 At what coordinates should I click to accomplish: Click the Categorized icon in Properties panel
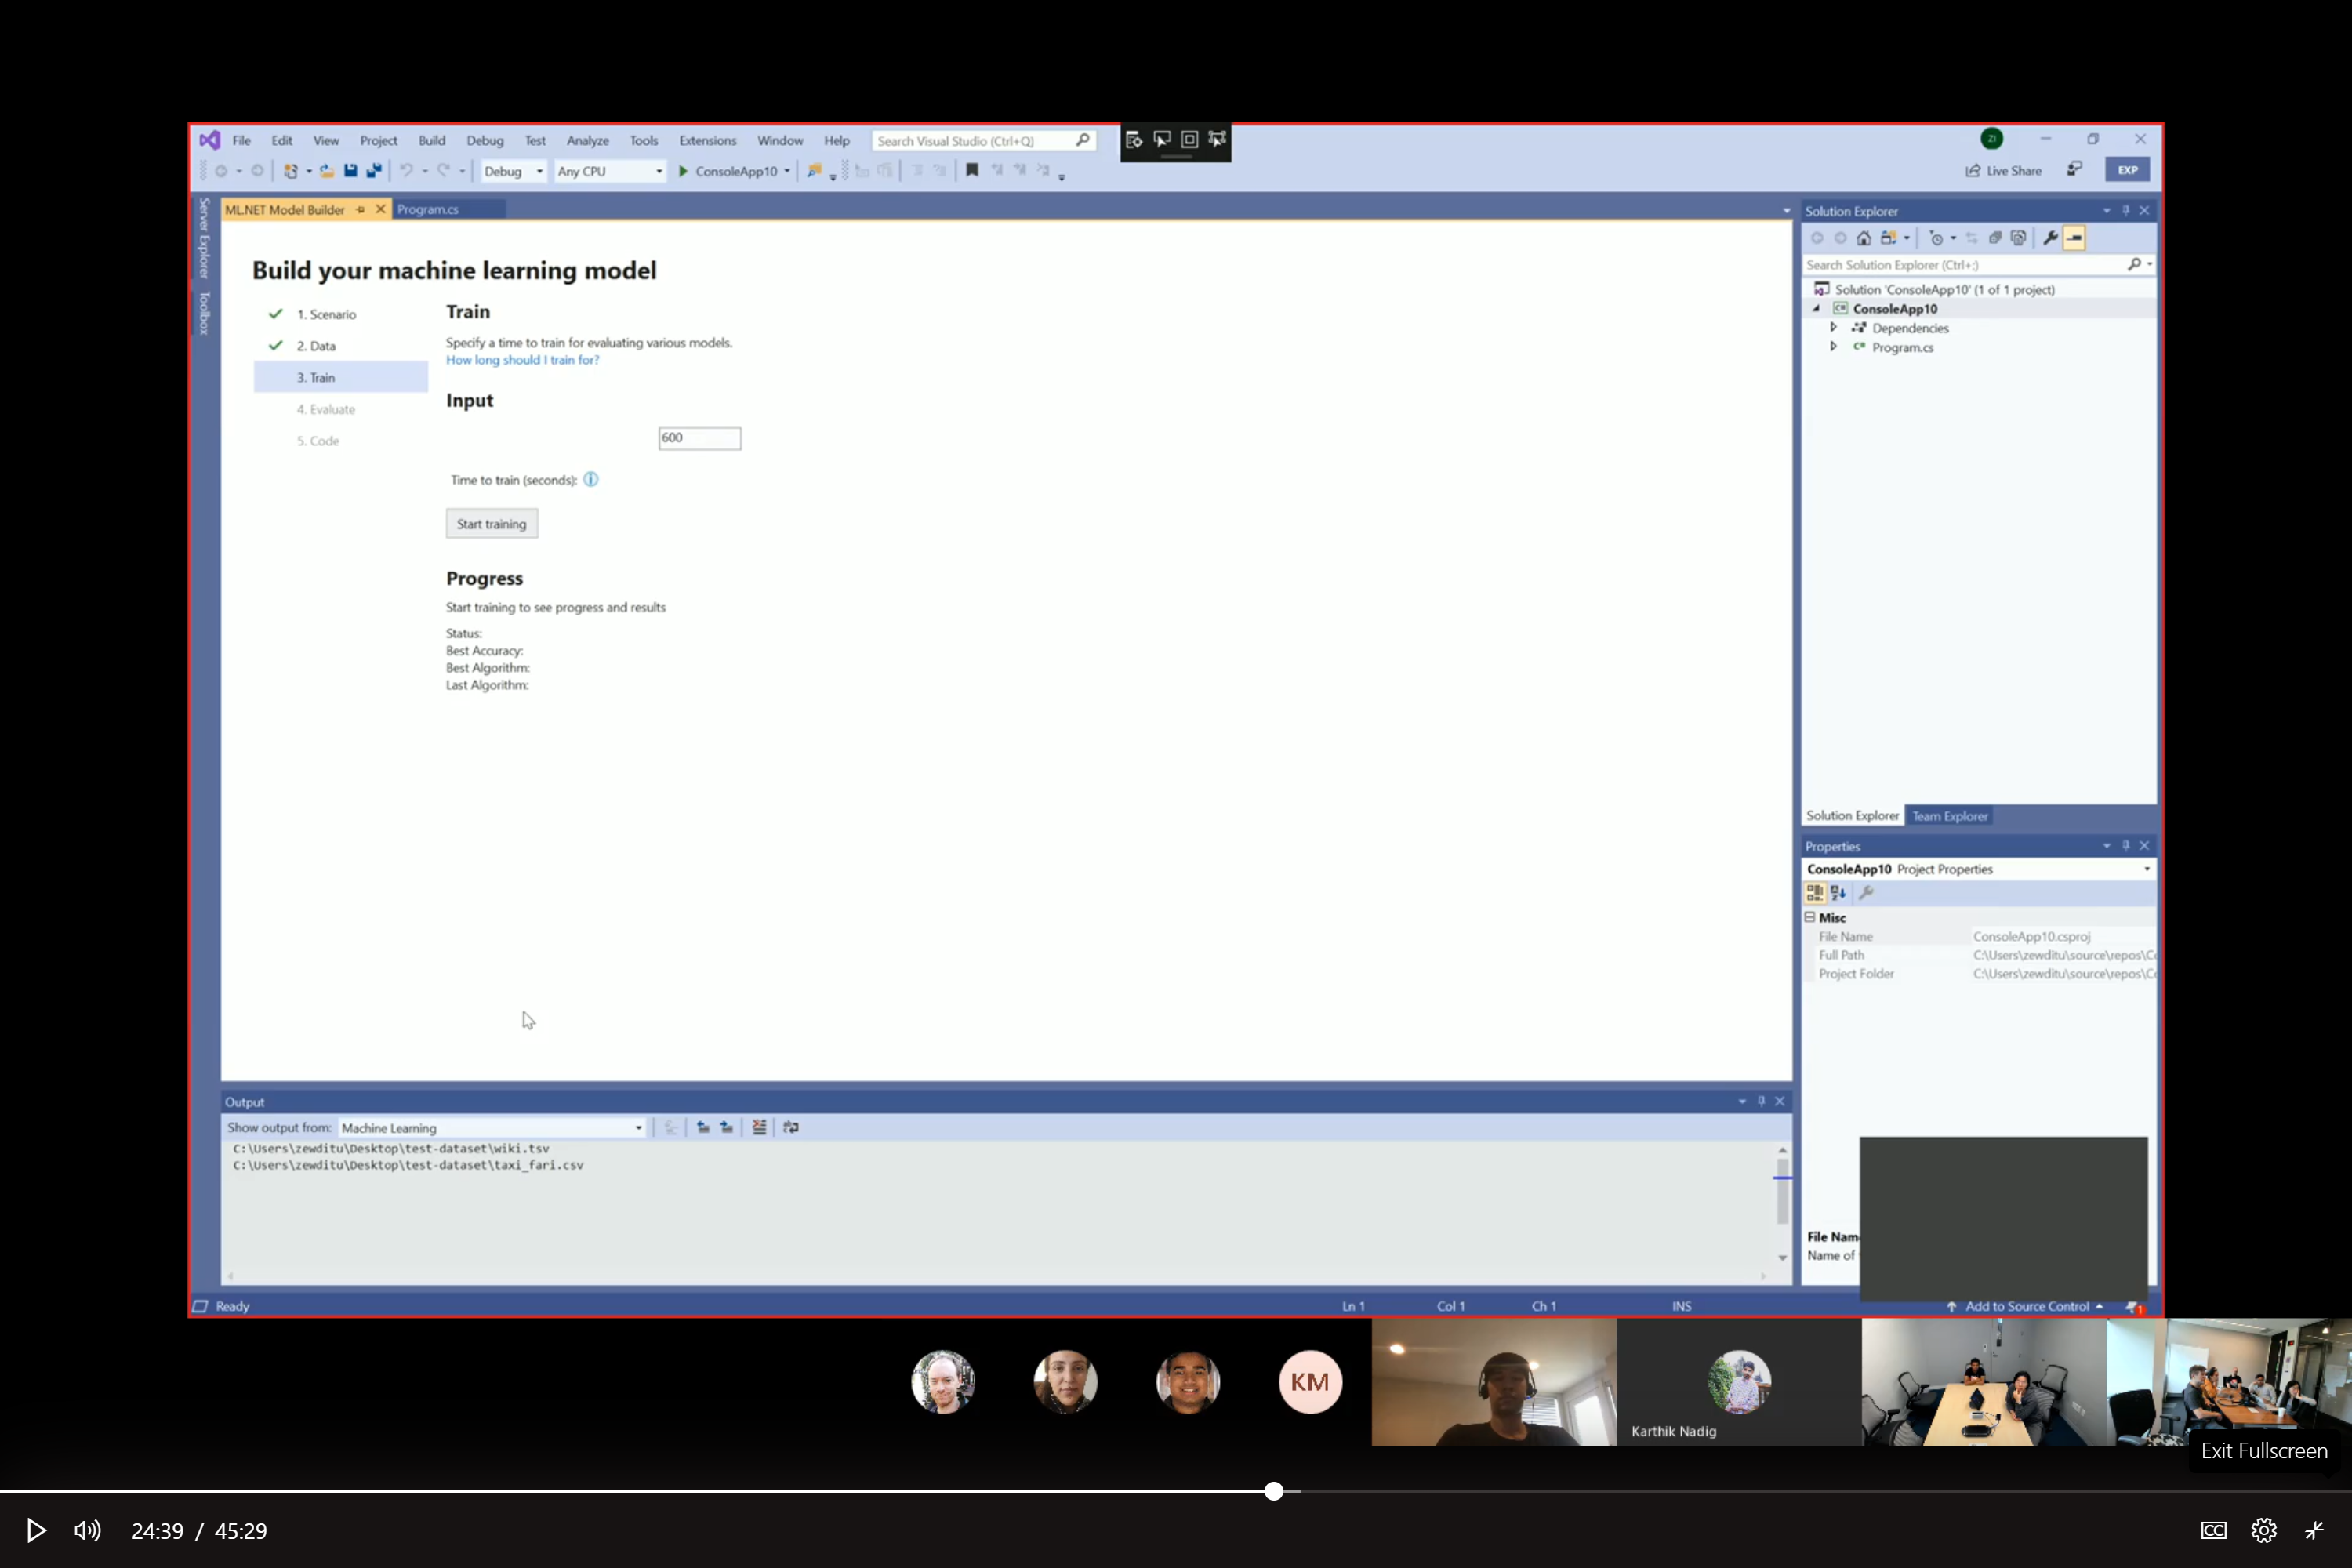pyautogui.click(x=1815, y=893)
